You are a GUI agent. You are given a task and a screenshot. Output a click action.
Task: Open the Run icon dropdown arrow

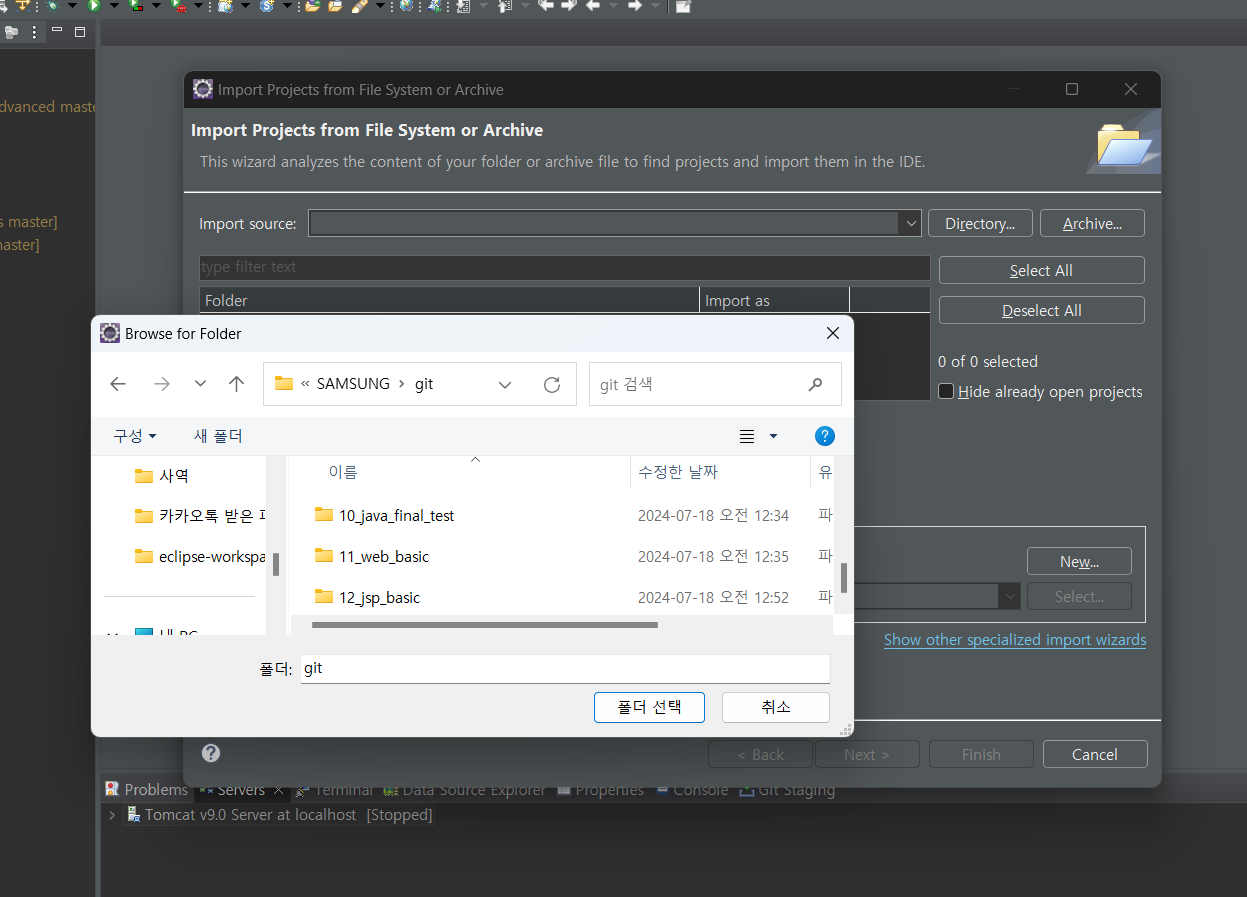click(114, 6)
